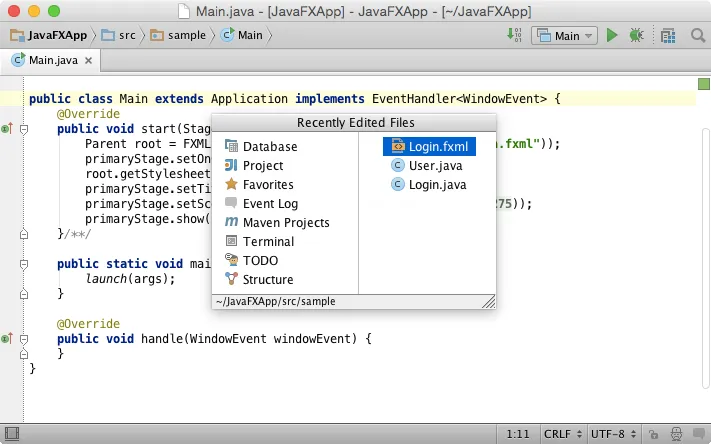Viewport: 711px width, 444px height.
Task: Click the Project icon in popup
Action: (231, 165)
